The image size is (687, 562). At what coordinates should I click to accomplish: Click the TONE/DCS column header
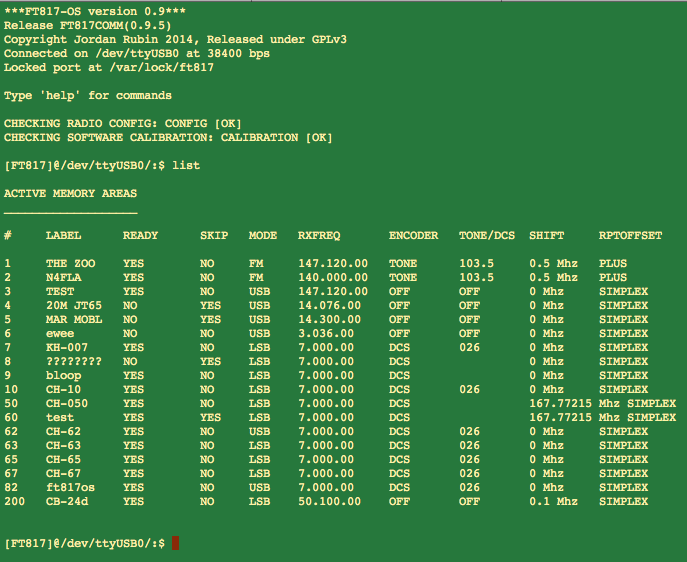tap(487, 236)
